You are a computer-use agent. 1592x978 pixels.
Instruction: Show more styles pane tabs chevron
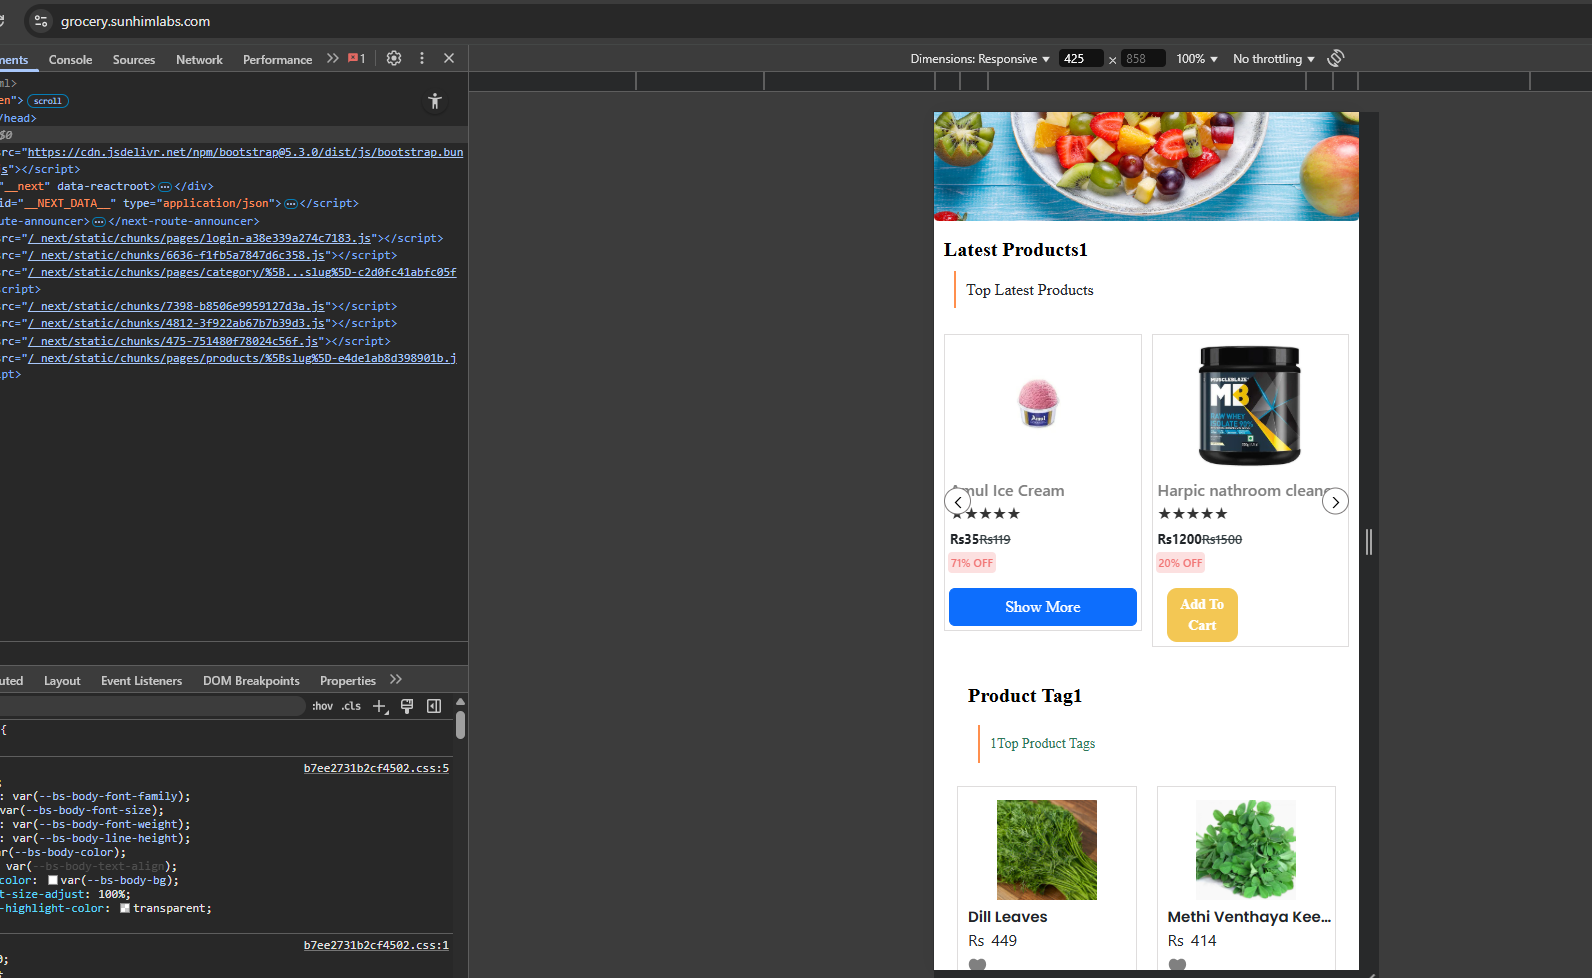(x=396, y=680)
